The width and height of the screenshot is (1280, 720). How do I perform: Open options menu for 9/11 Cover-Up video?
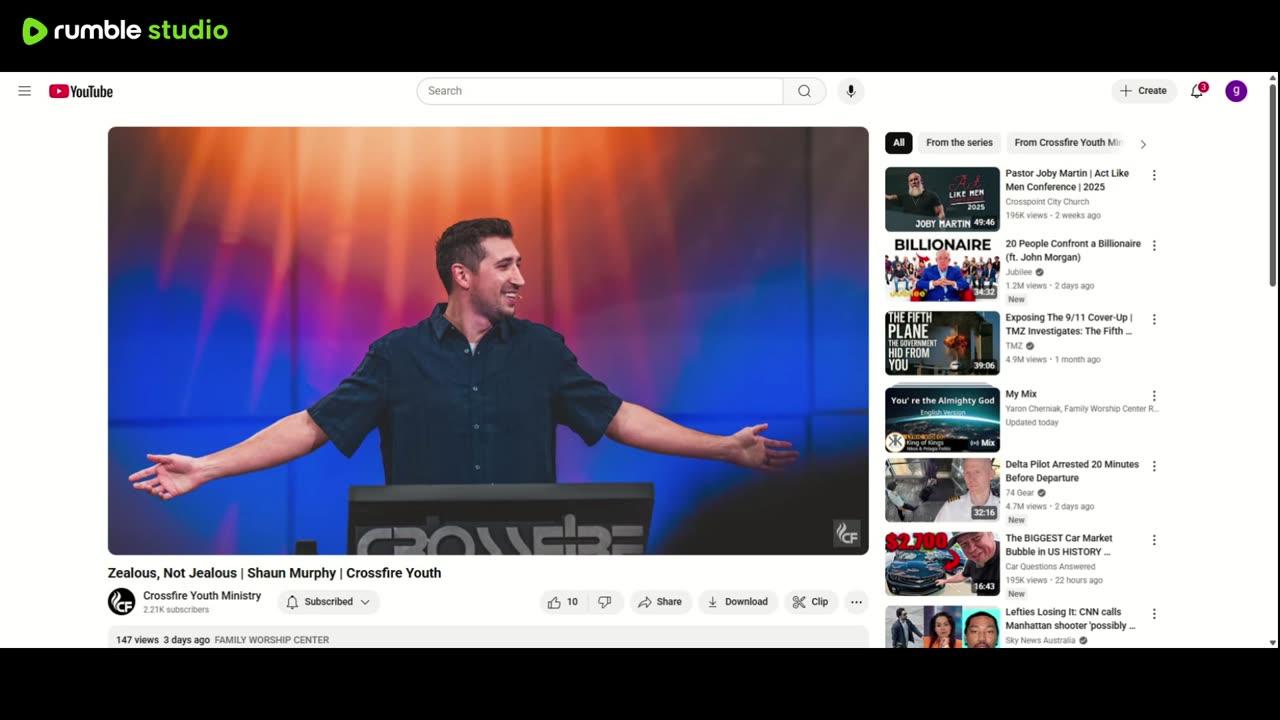[1154, 319]
